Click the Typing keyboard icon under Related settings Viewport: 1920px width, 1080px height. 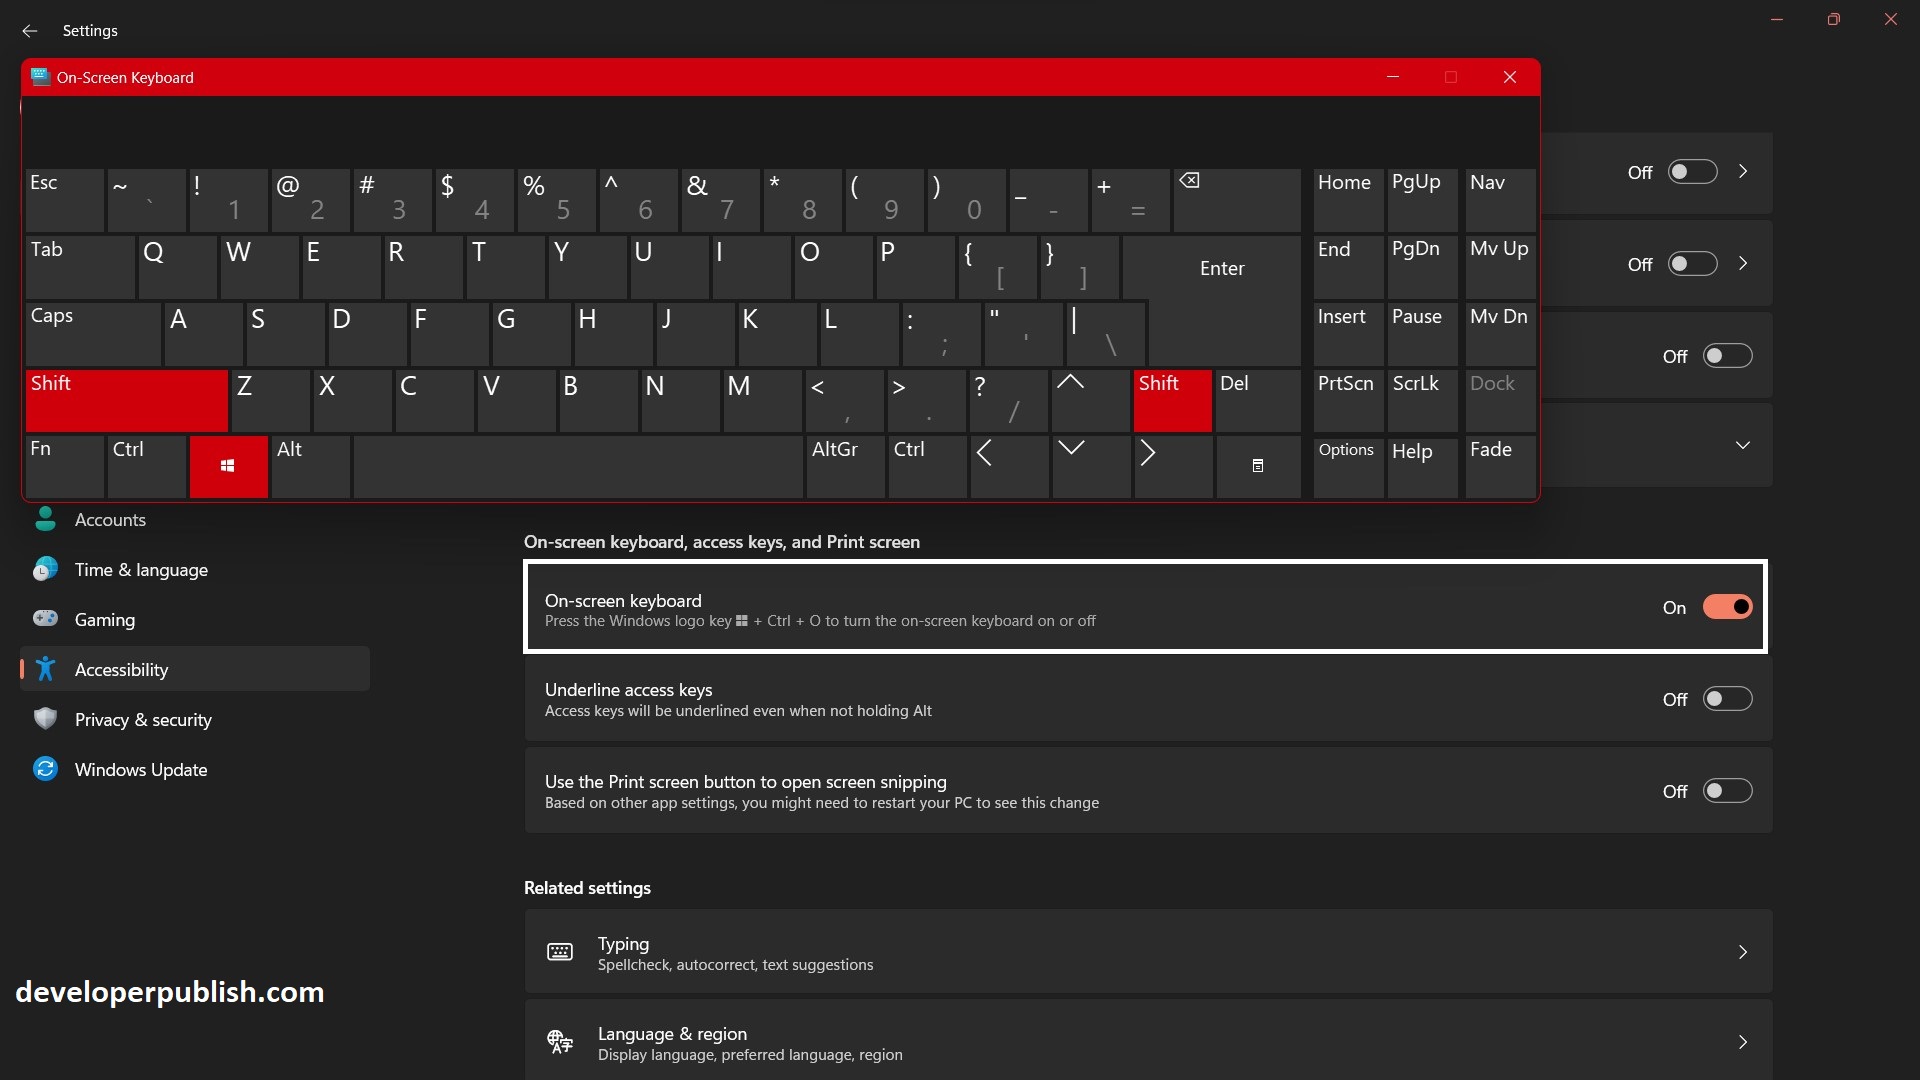559,951
